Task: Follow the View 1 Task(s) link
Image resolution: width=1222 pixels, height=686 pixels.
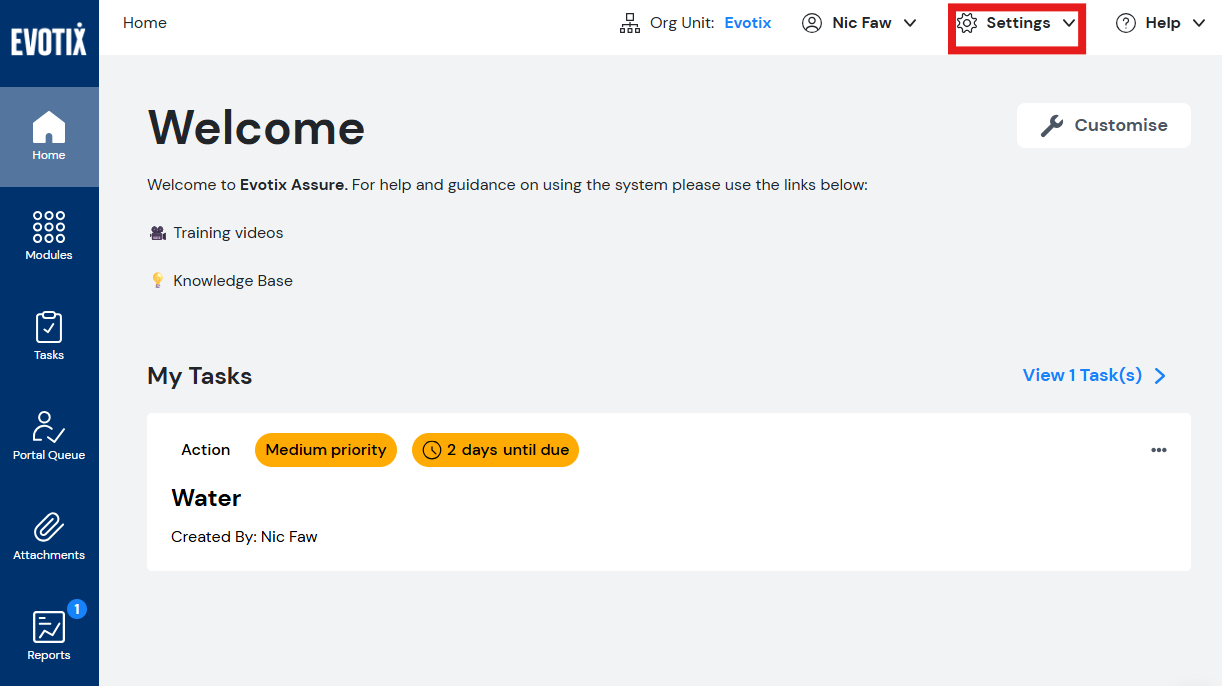Action: tap(1095, 375)
